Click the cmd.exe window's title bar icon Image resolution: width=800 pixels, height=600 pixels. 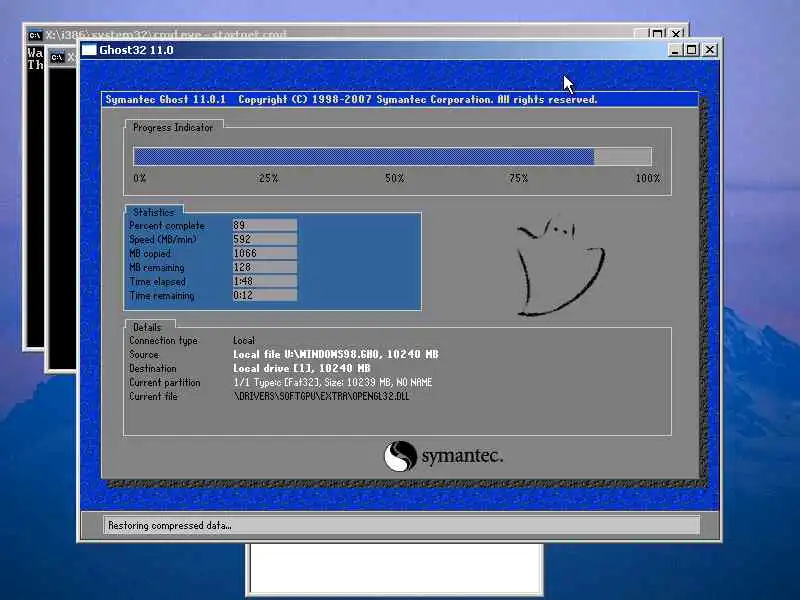35,35
